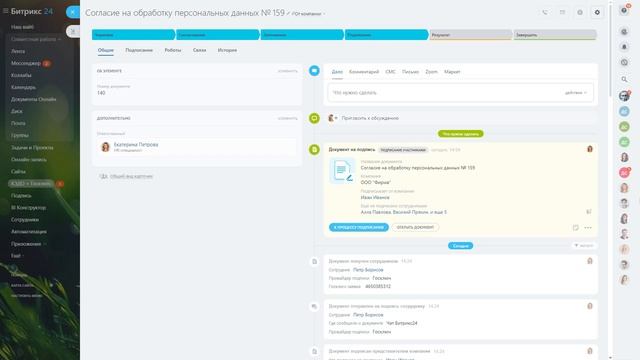The width and height of the screenshot is (640, 360).
Task: Click the Завершить stage
Action: coord(555,35)
